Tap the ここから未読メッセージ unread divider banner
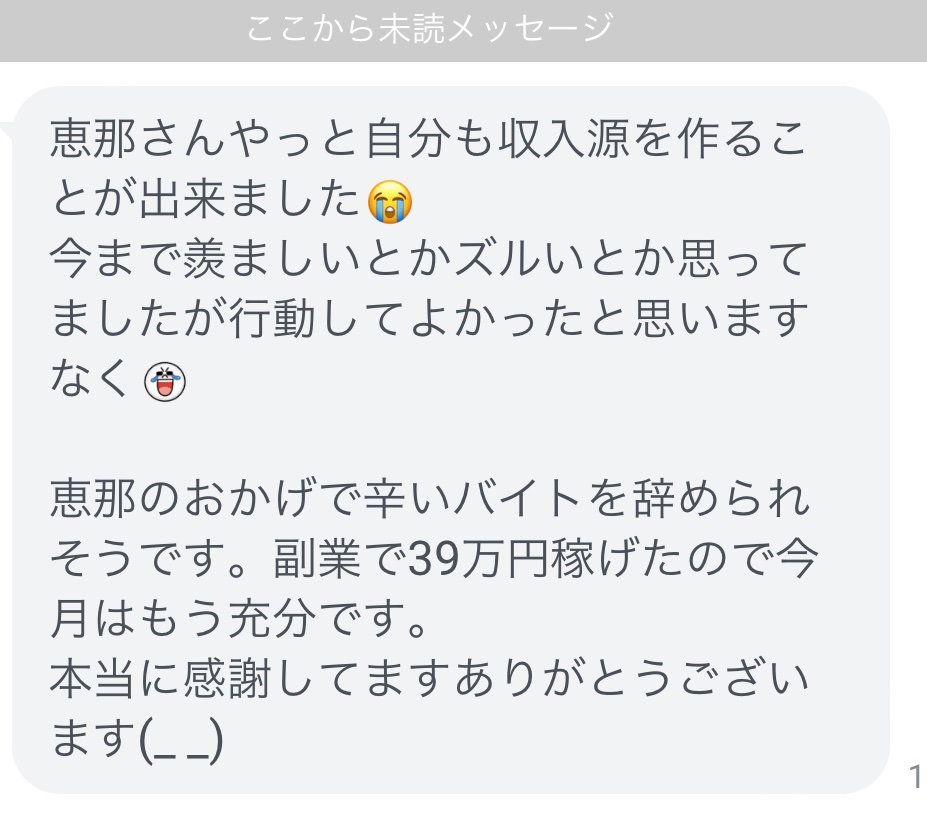 [x=464, y=30]
